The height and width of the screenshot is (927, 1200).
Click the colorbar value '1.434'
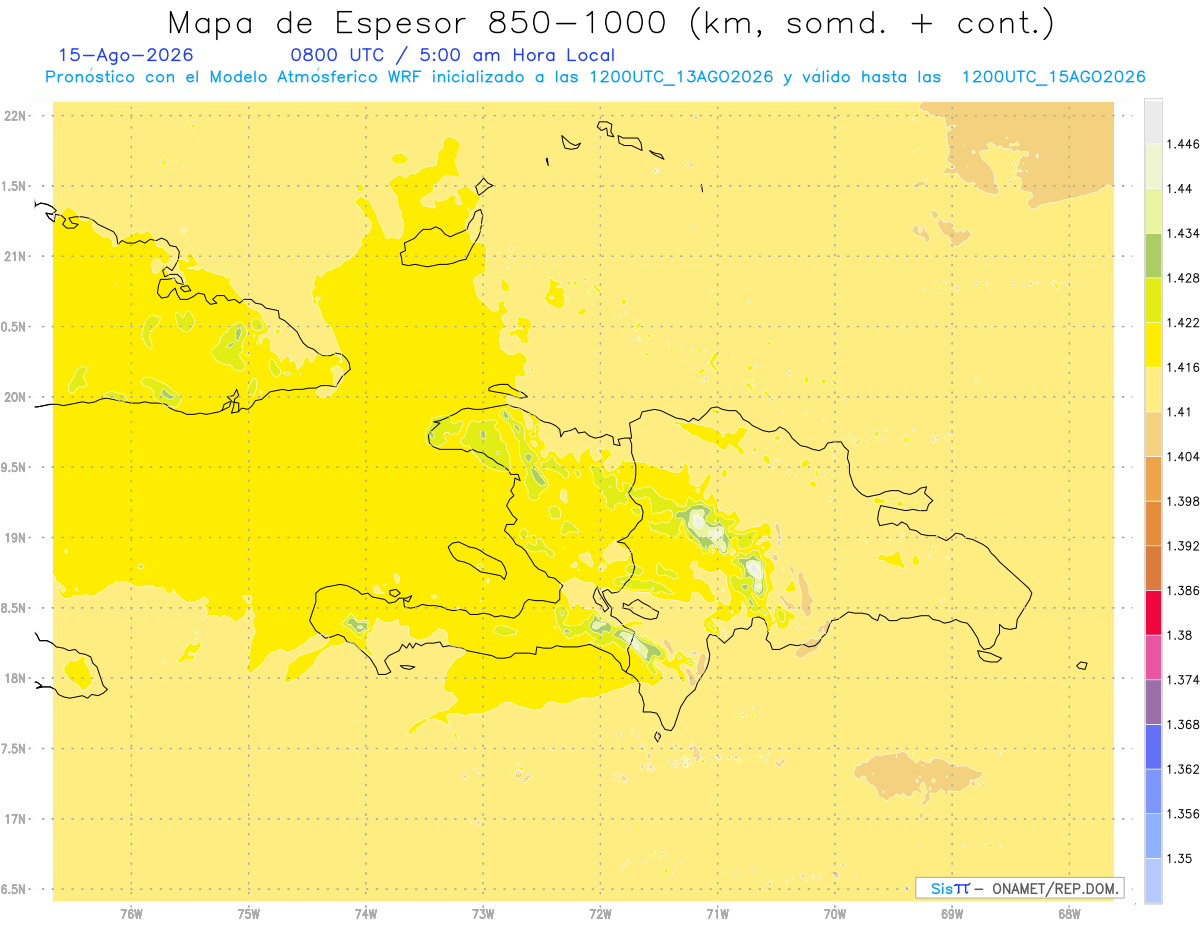coord(1183,233)
